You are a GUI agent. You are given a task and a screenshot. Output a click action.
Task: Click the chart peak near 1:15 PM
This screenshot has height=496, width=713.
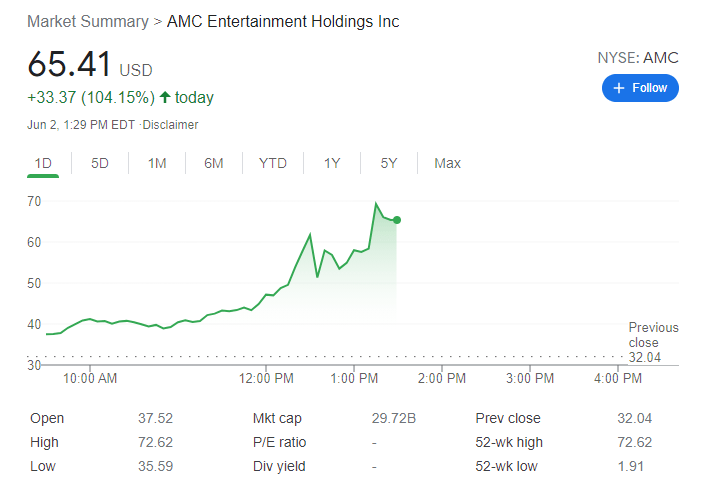click(x=376, y=204)
